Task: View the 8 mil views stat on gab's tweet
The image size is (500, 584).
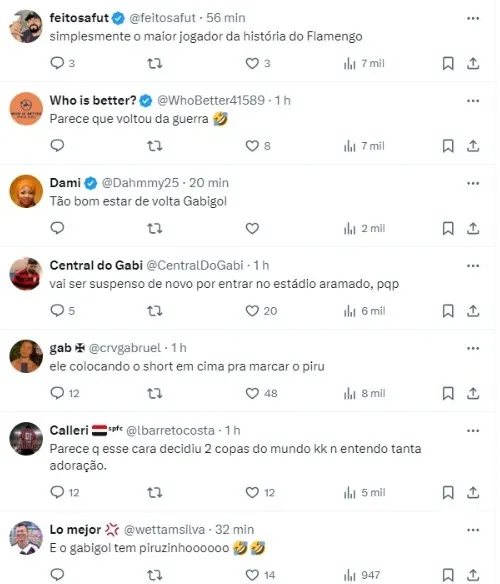Action: (364, 393)
